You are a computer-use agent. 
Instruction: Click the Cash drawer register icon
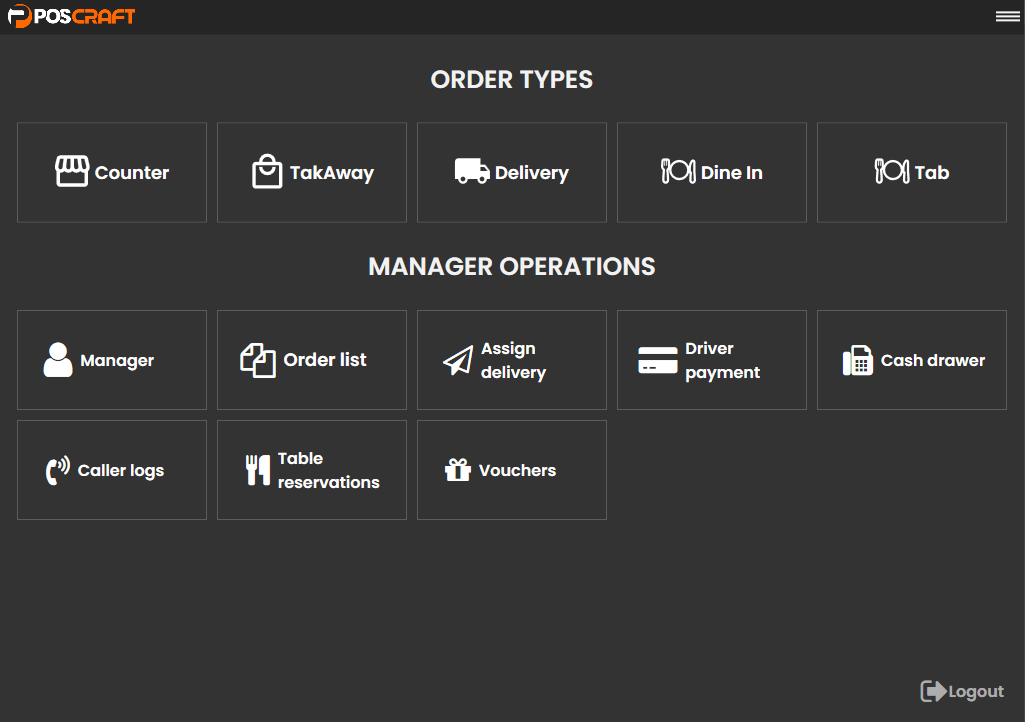858,360
